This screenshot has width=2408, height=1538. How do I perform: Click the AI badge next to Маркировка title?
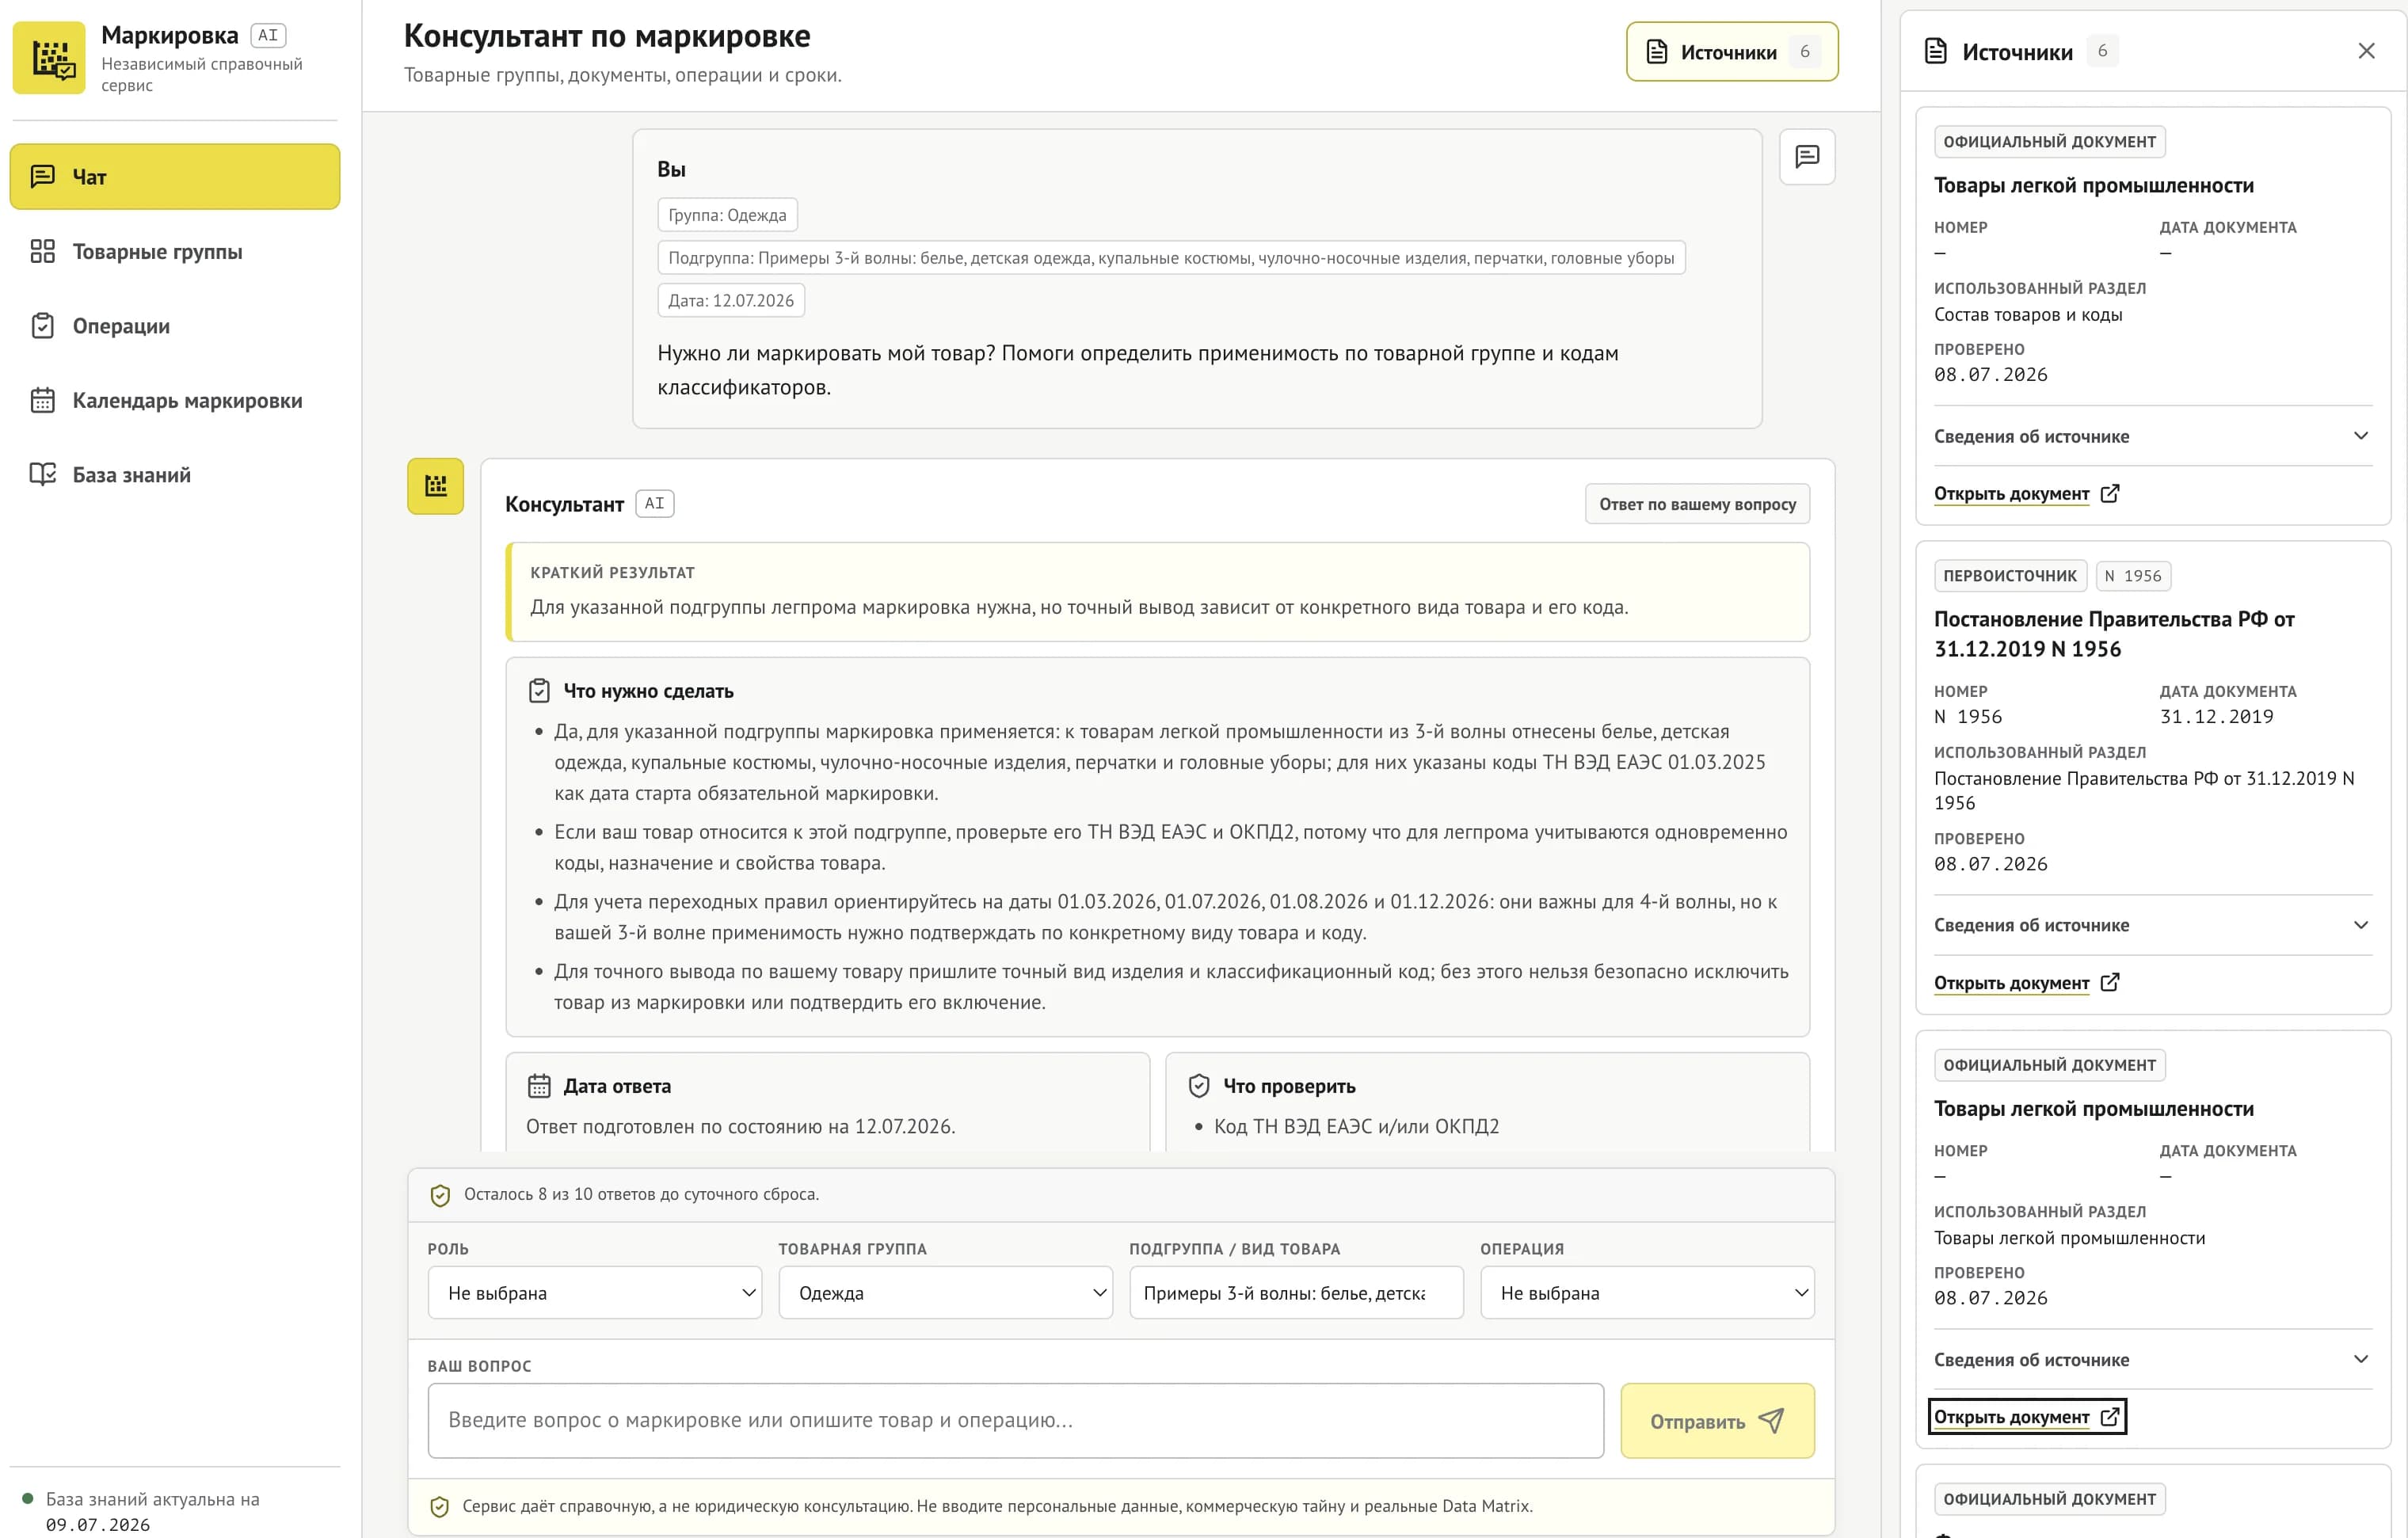click(x=268, y=35)
